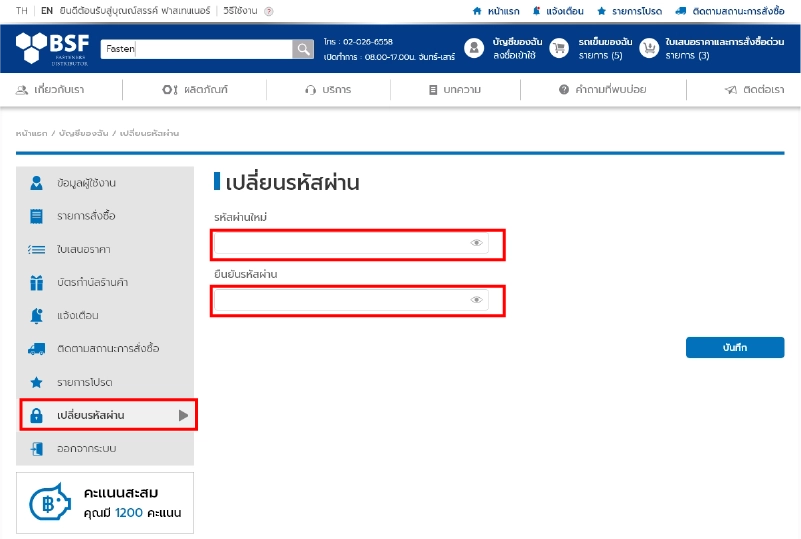Open gift voucher section icon
The height and width of the screenshot is (539, 801).
(x=37, y=283)
